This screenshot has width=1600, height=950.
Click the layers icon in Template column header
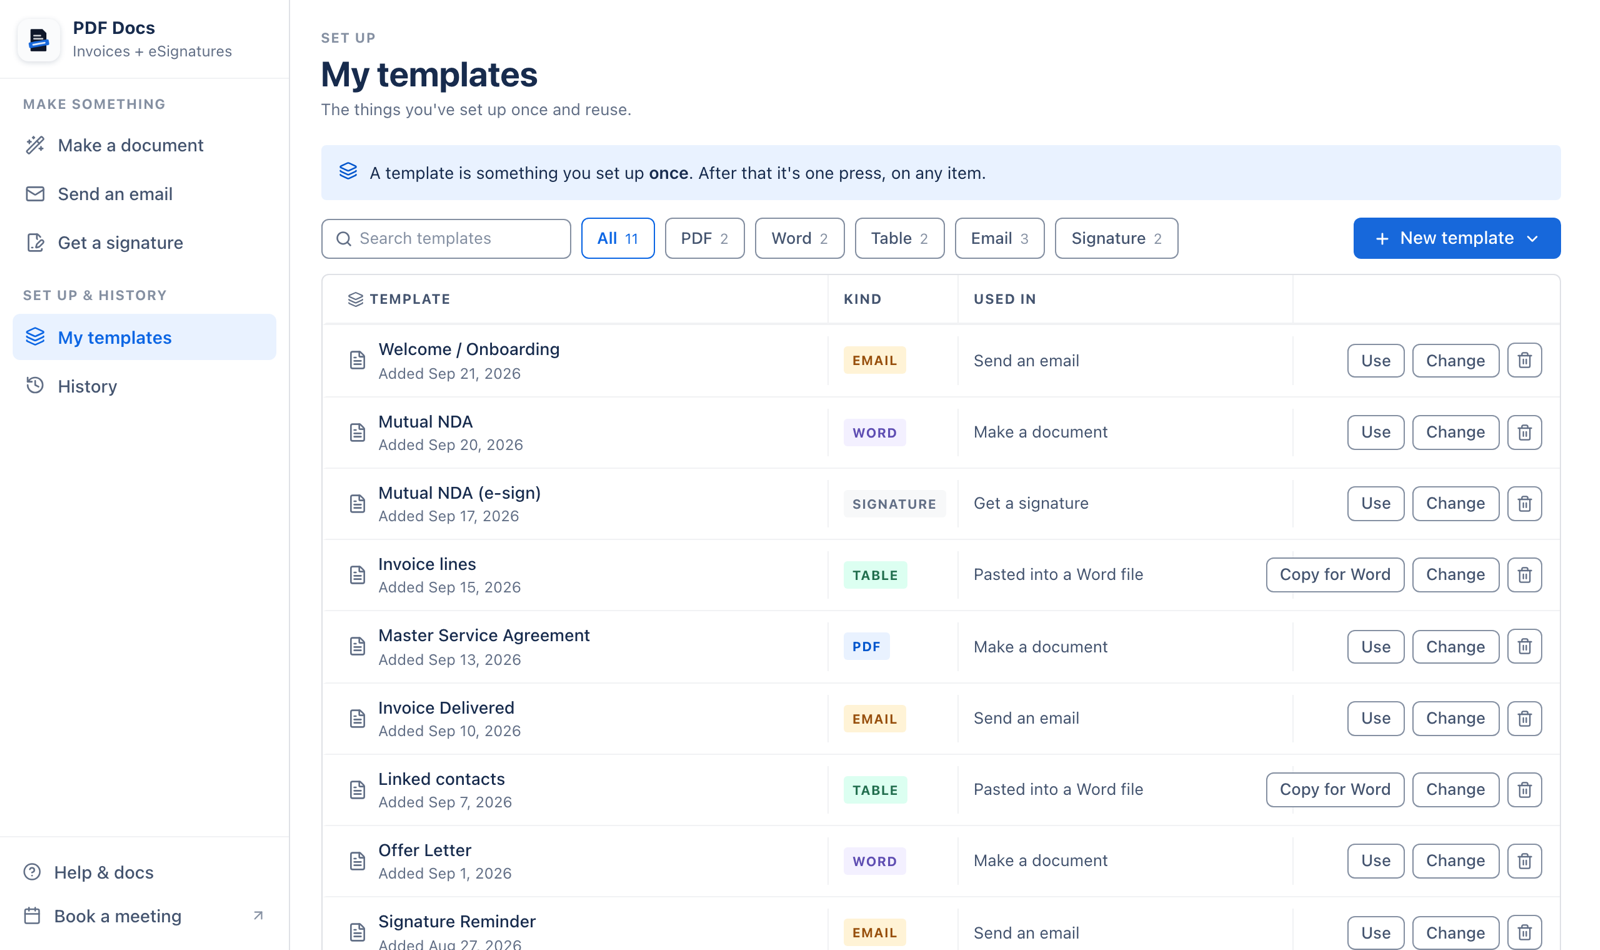(x=355, y=299)
